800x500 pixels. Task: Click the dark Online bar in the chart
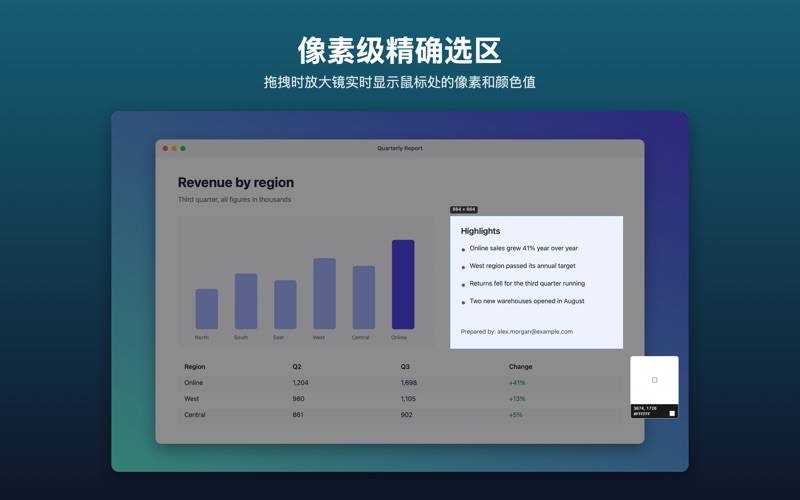coord(403,285)
